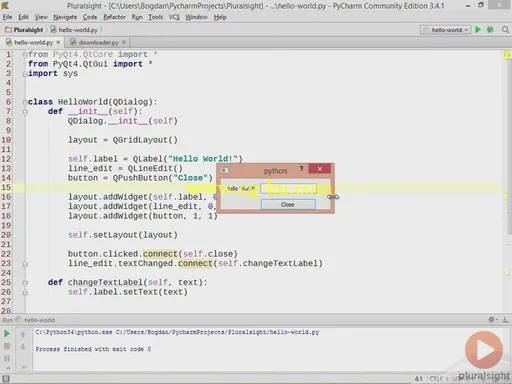Open the Tools menu
This screenshot has height=384, width=512.
(x=155, y=17)
